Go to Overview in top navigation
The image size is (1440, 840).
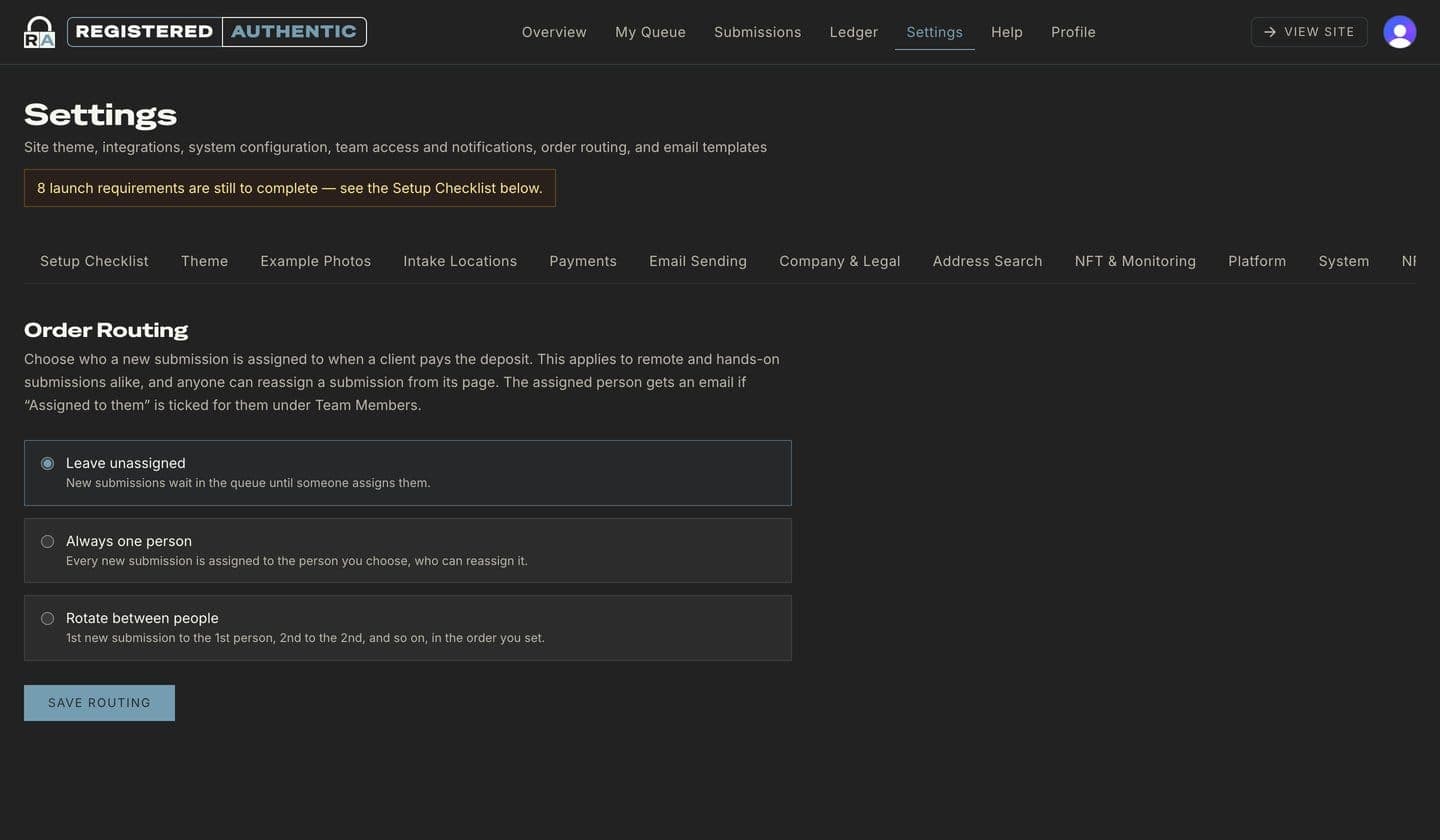554,32
